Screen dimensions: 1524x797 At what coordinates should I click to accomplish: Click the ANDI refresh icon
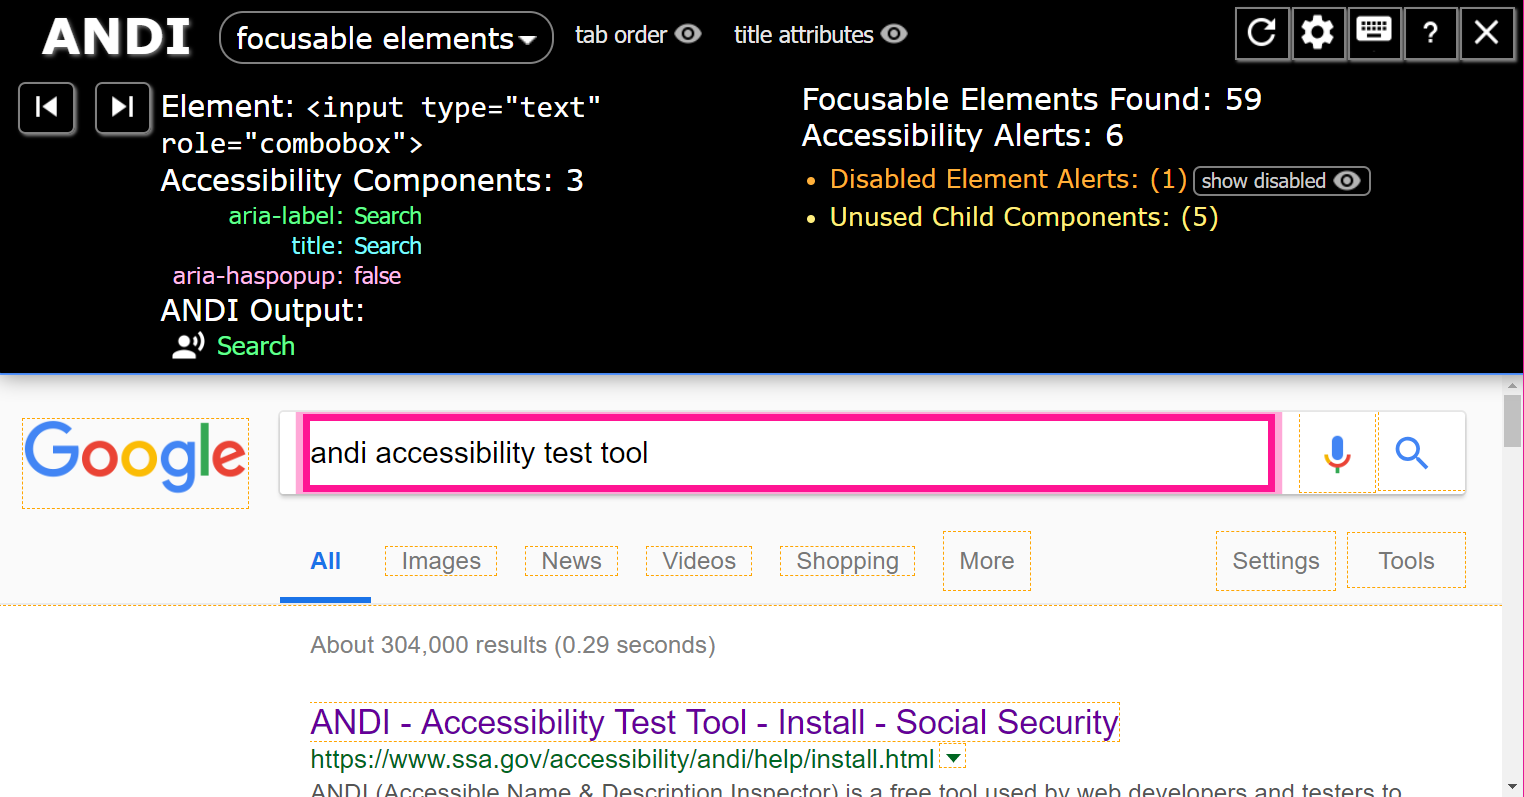1262,33
